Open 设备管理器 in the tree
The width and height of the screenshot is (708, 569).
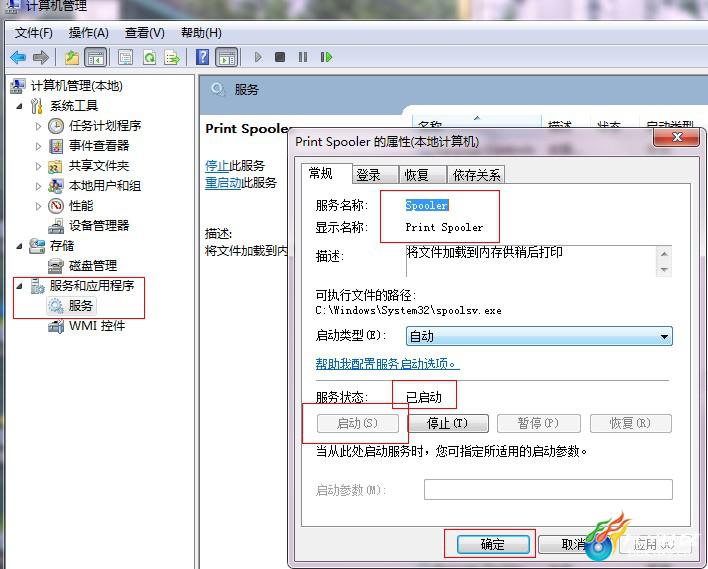[x=99, y=225]
